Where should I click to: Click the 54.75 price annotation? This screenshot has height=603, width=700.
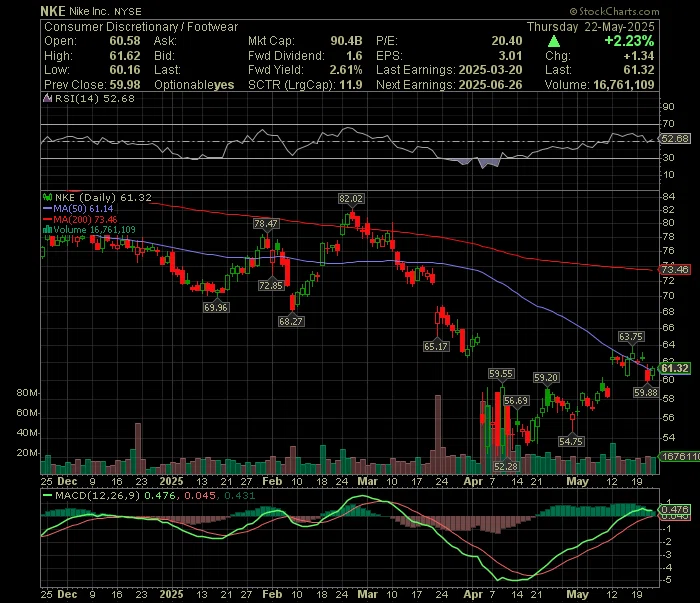(x=571, y=441)
